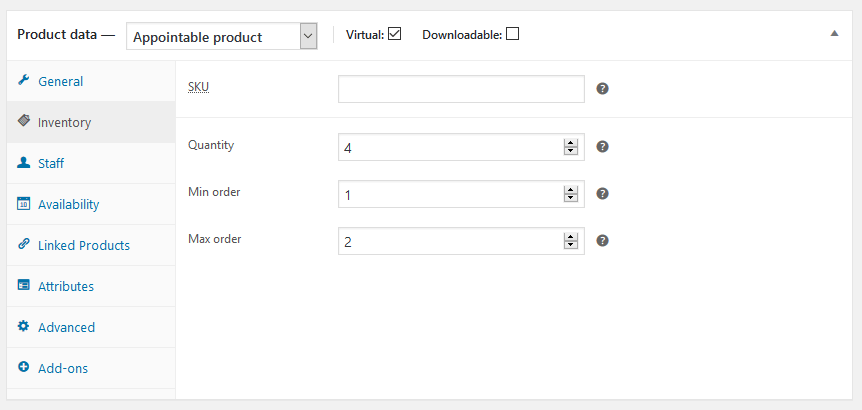Click the help icon beside Max order
862x410 pixels.
point(603,241)
